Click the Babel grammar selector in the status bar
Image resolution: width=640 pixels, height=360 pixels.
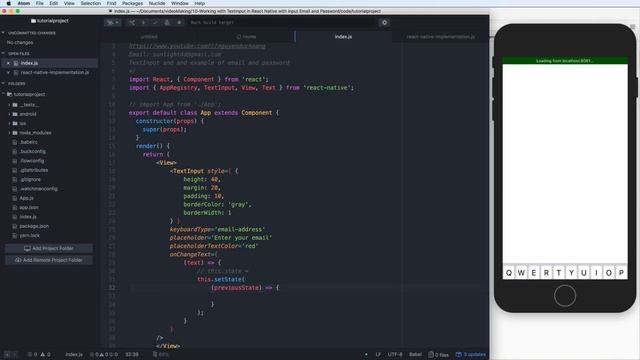[415, 354]
